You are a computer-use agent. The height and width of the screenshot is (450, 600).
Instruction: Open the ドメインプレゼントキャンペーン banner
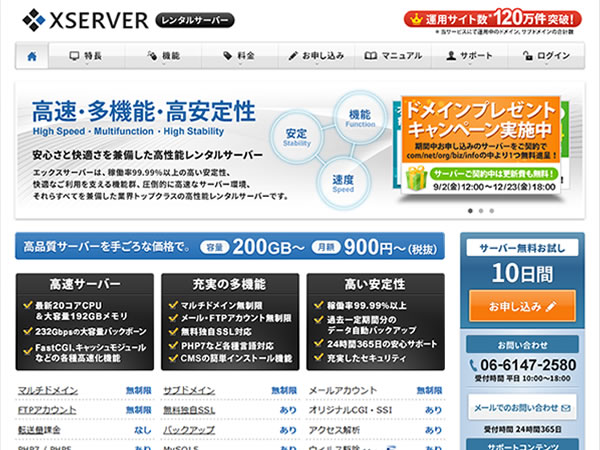tap(481, 145)
